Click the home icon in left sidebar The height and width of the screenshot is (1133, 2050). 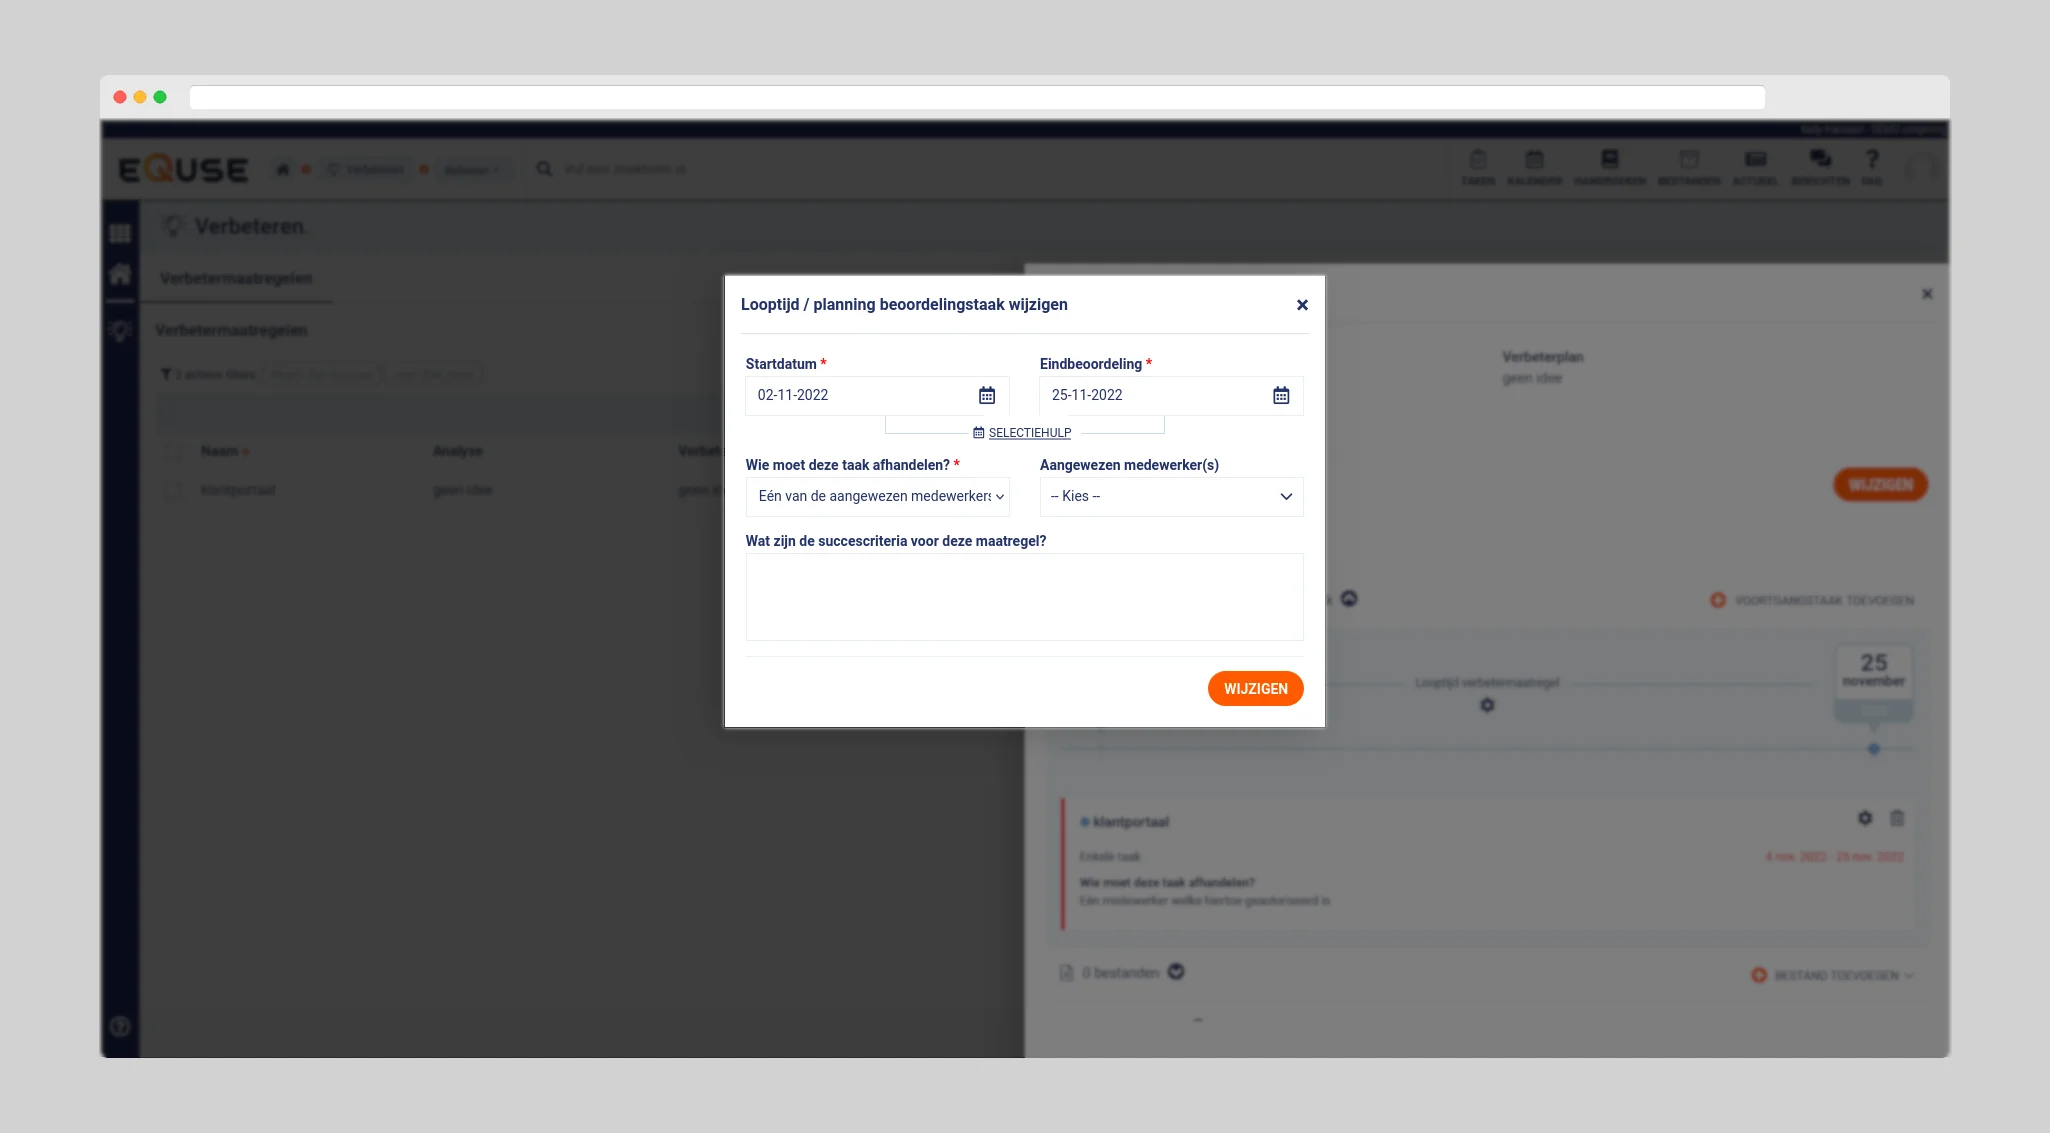120,274
